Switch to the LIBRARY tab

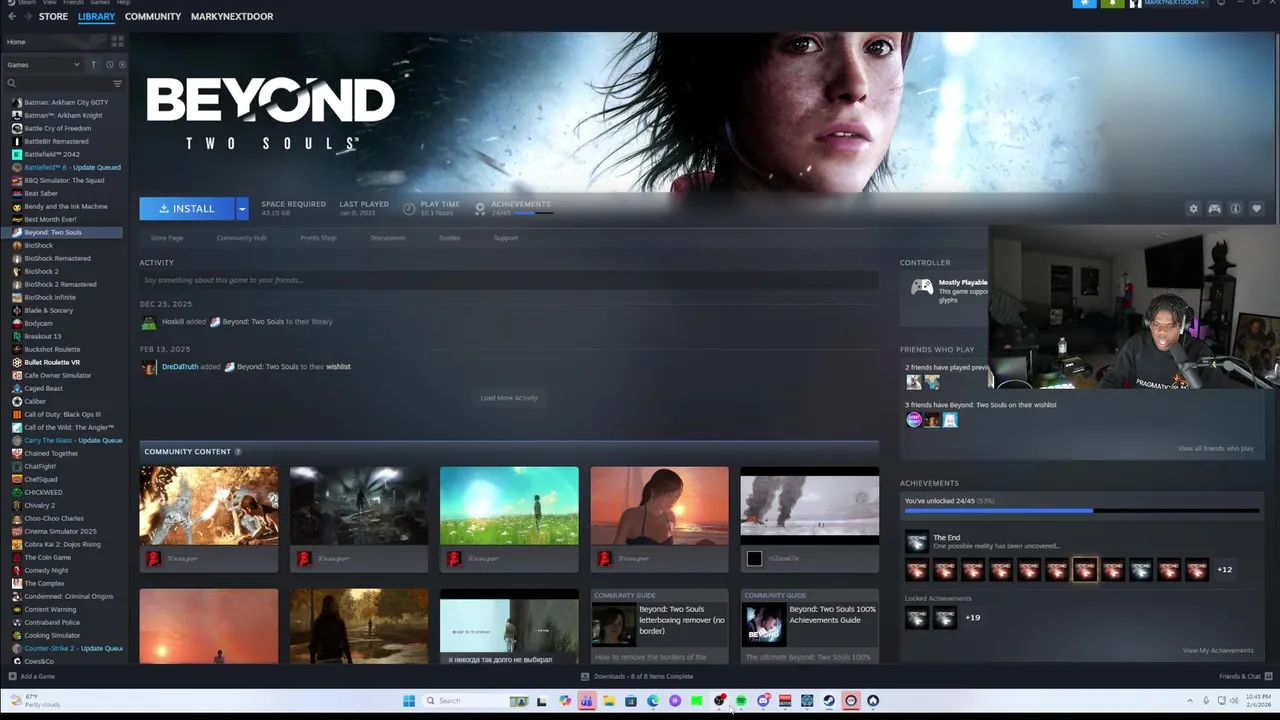click(96, 16)
